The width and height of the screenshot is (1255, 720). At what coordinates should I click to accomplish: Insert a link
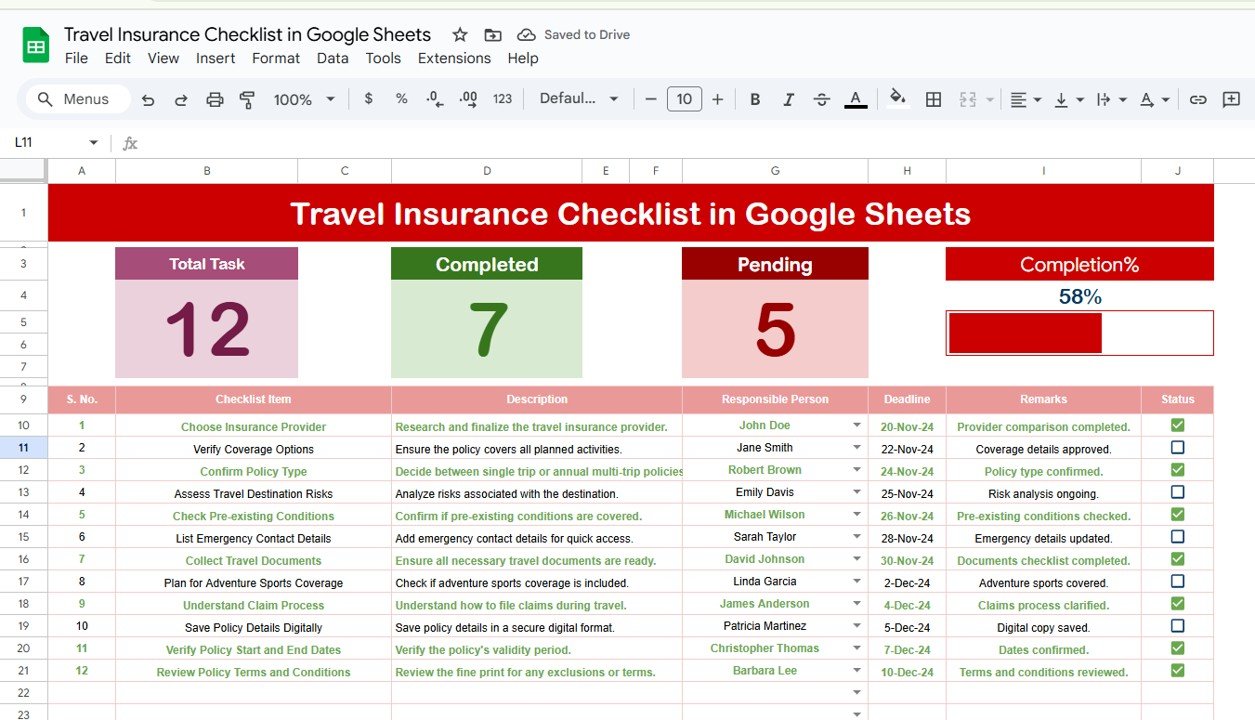pyautogui.click(x=1198, y=99)
